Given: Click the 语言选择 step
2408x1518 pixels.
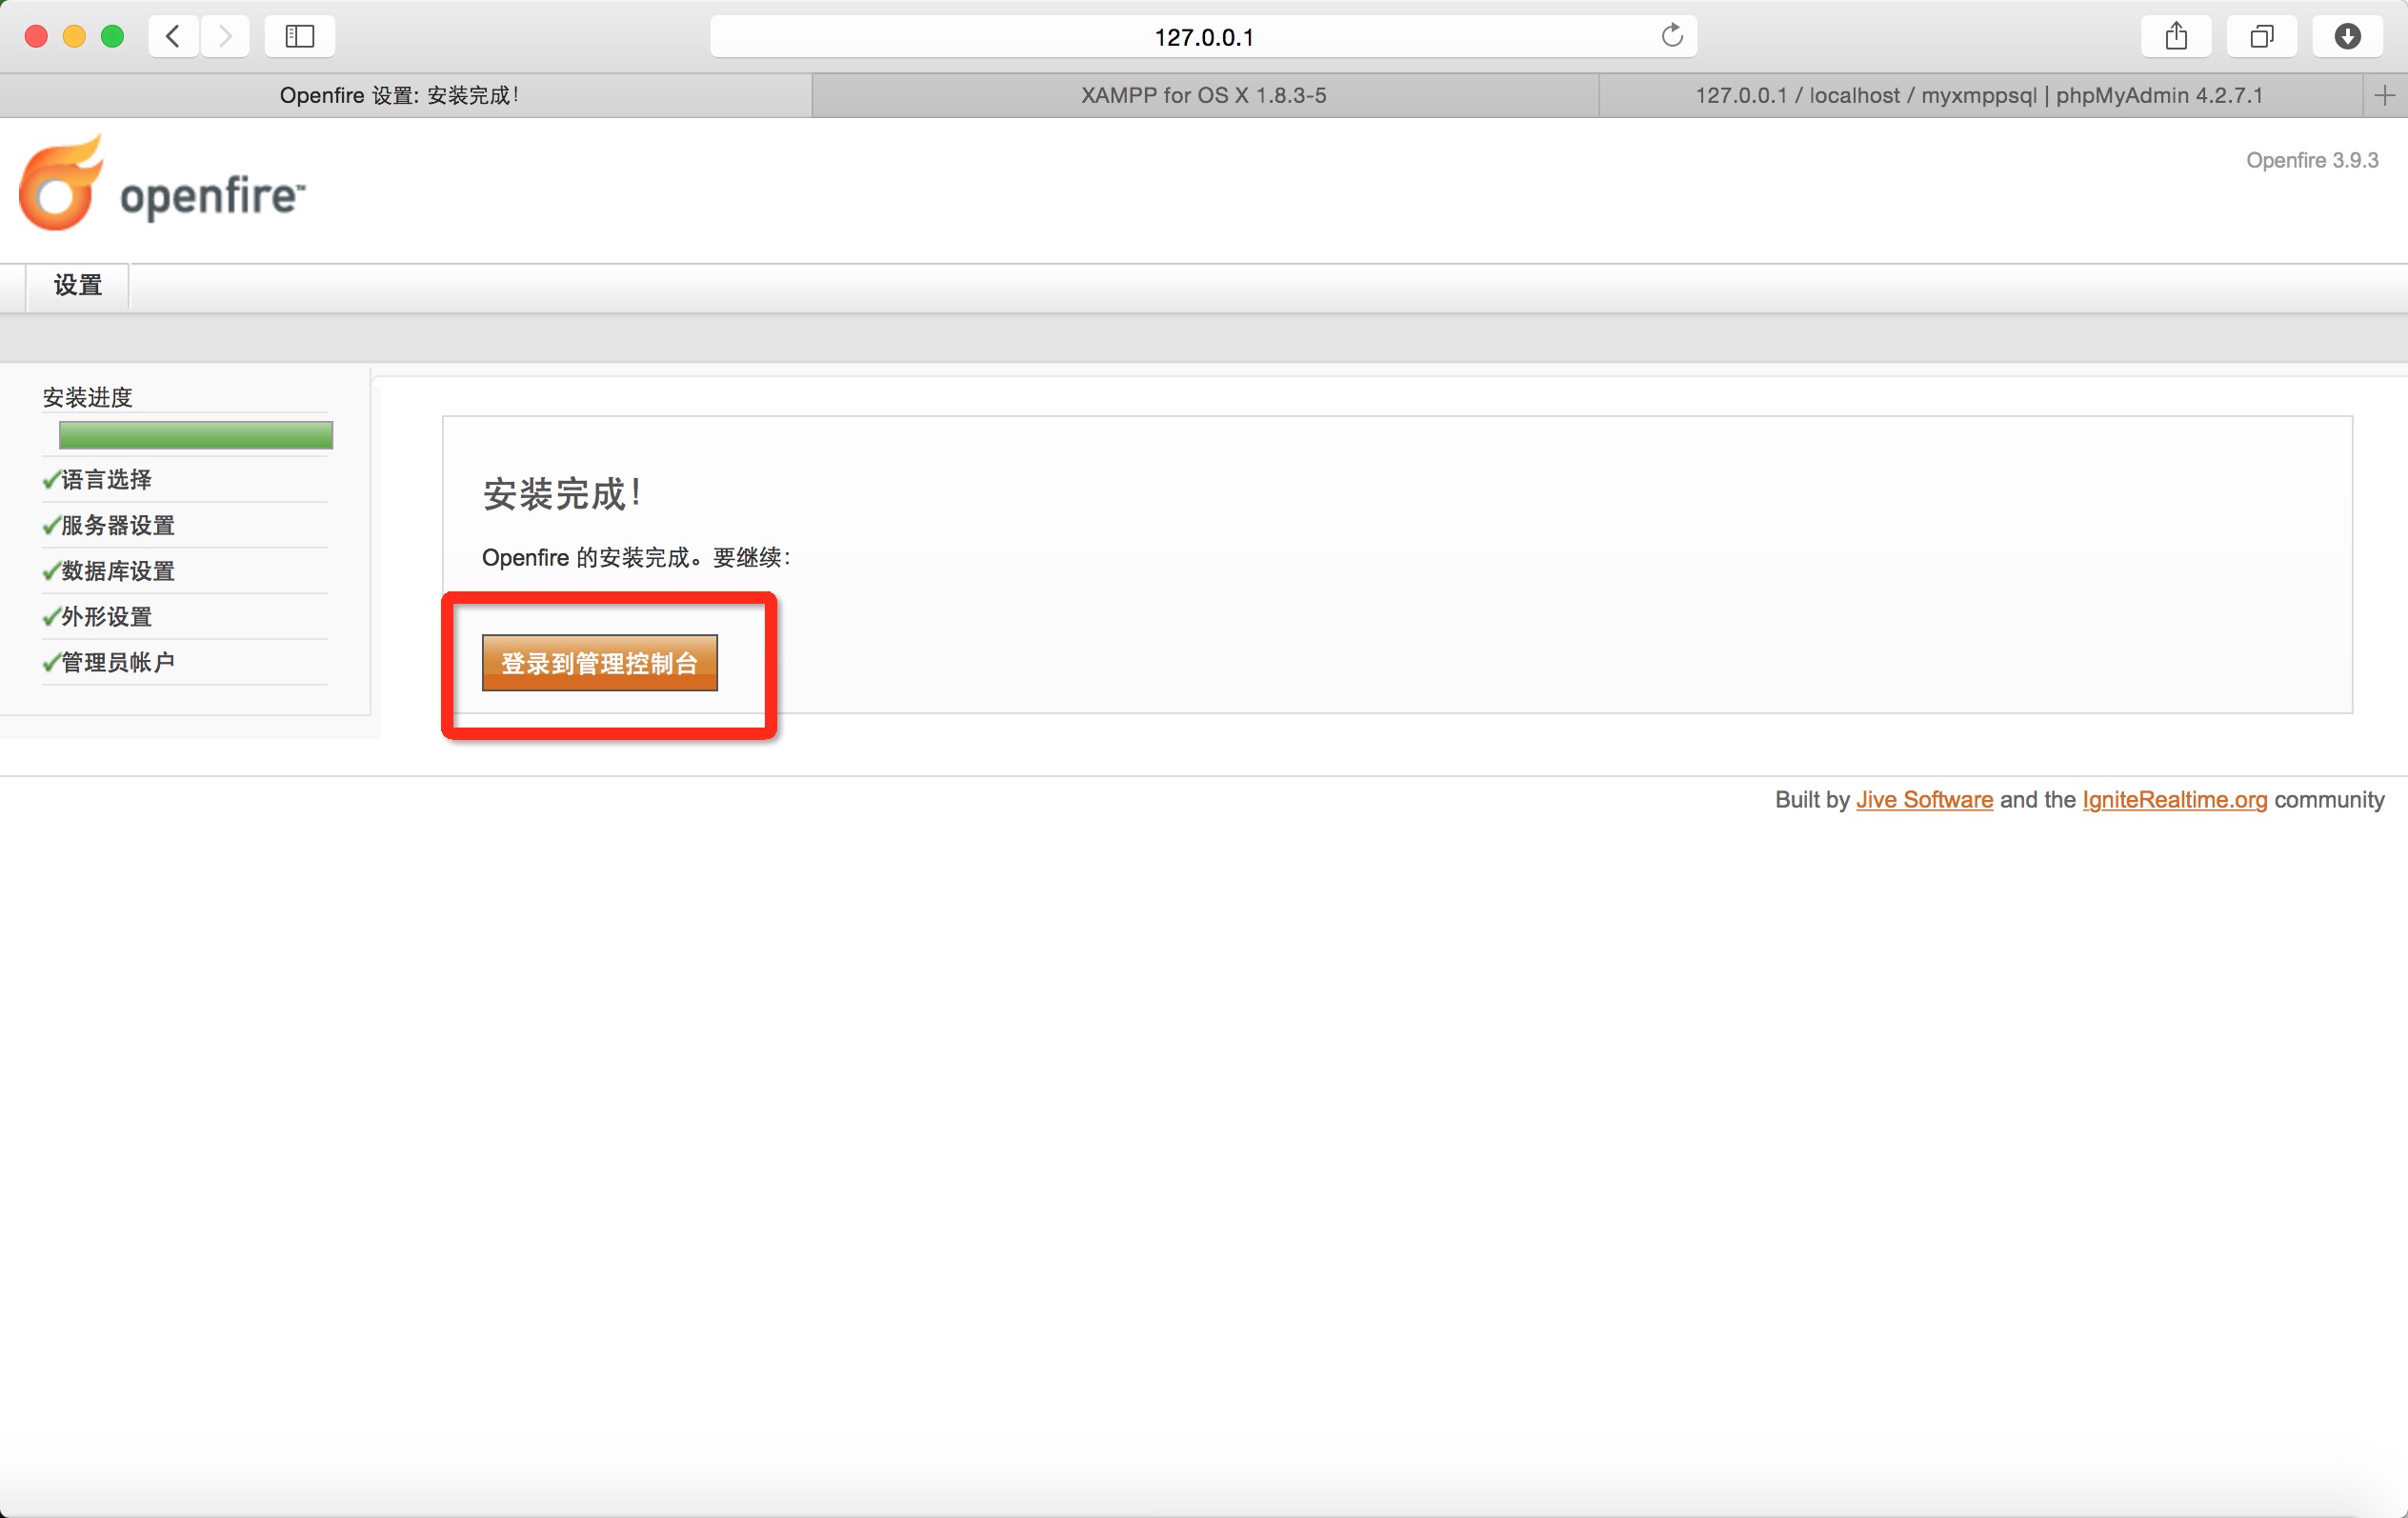Looking at the screenshot, I should (x=106, y=480).
